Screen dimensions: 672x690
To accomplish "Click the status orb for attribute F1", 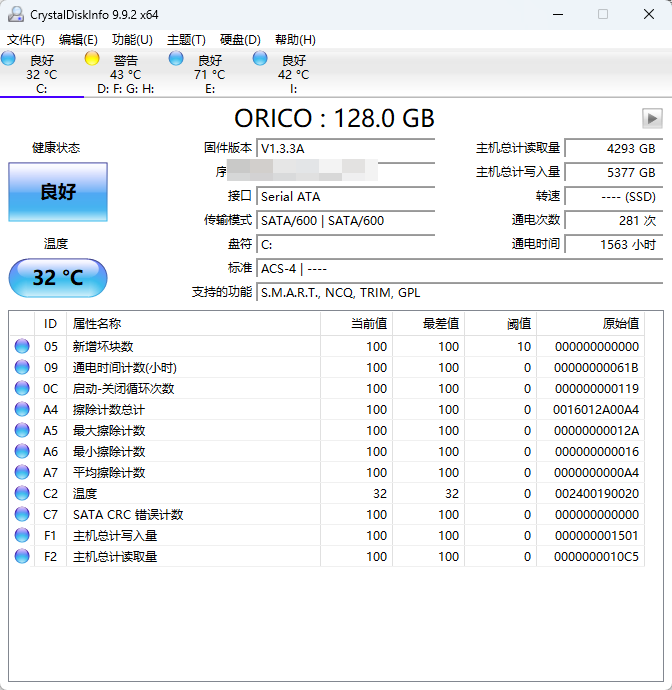I will [x=22, y=536].
